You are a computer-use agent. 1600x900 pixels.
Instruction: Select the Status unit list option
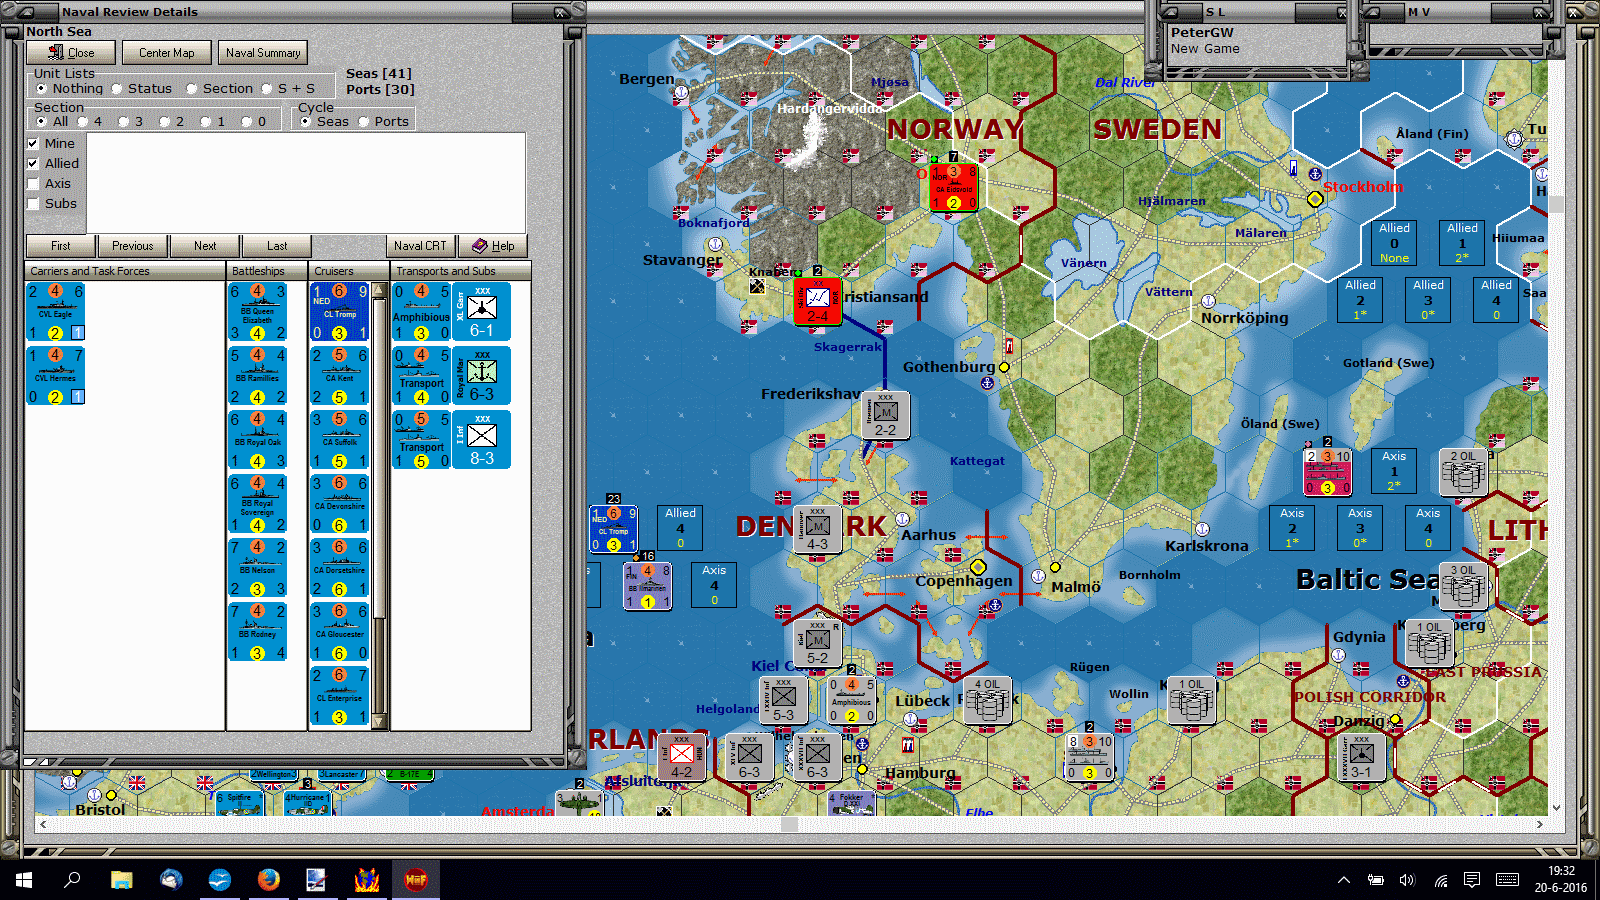pyautogui.click(x=141, y=89)
